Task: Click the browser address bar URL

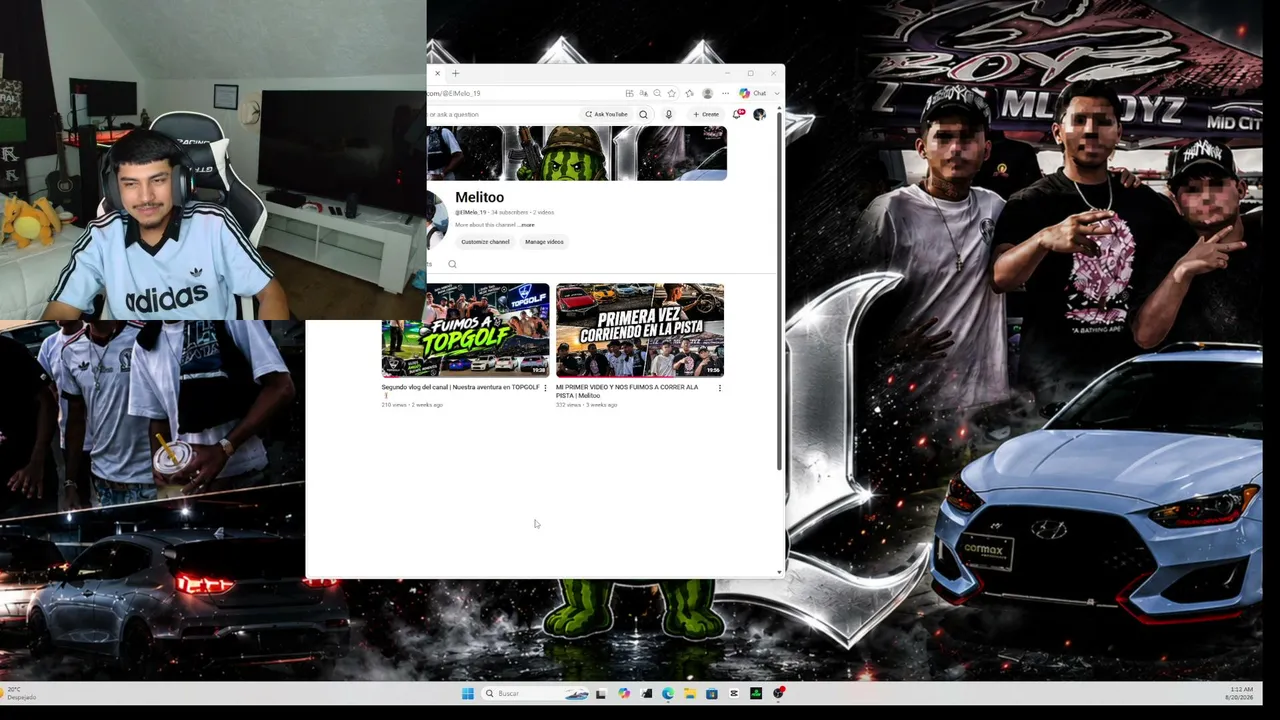Action: tap(455, 93)
